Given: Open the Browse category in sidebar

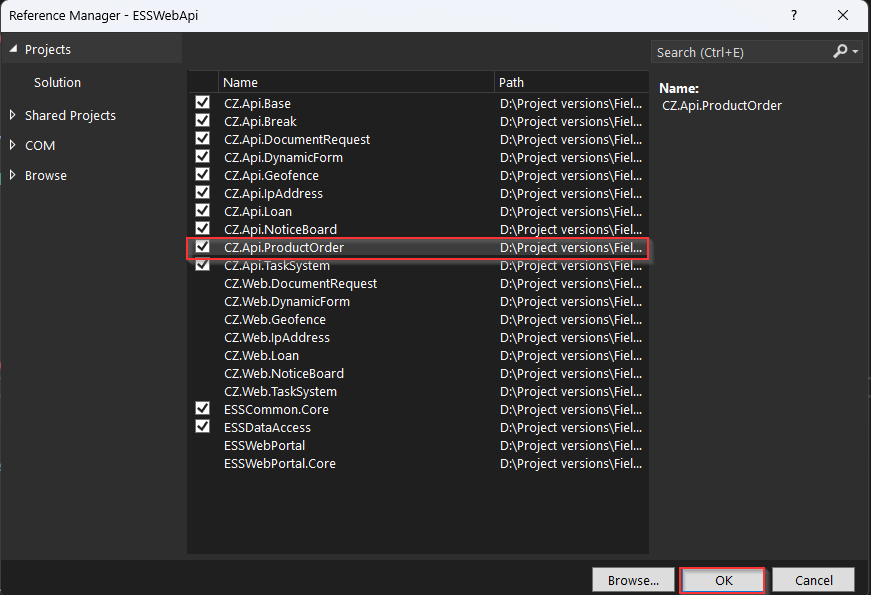Looking at the screenshot, I should [46, 176].
